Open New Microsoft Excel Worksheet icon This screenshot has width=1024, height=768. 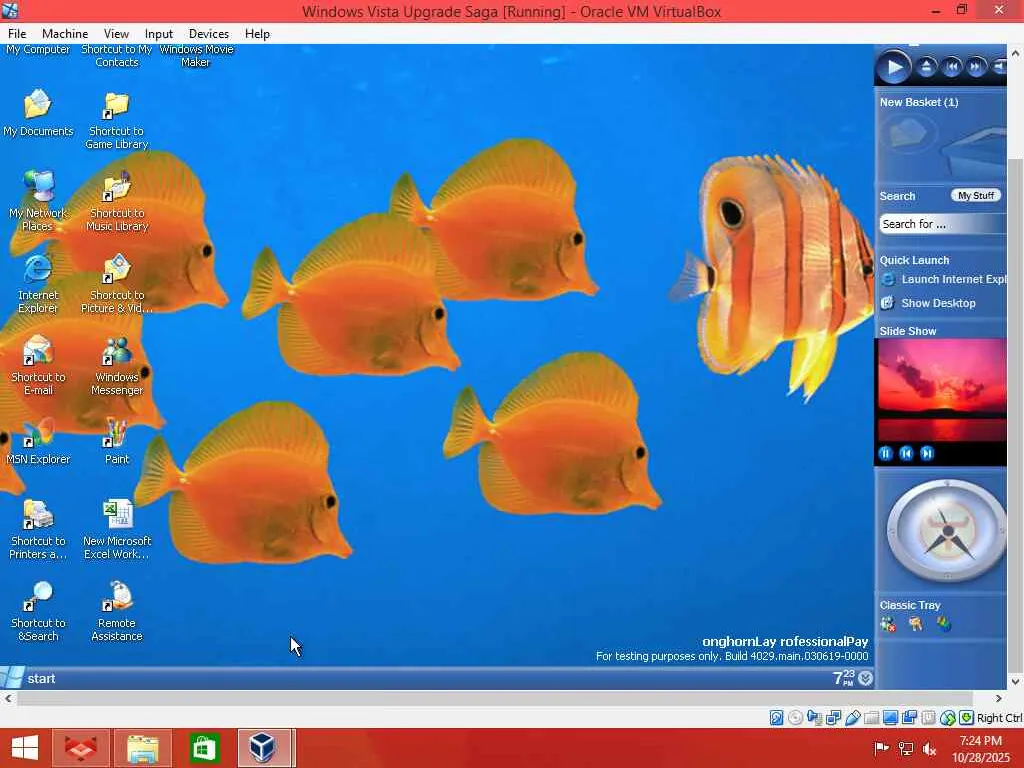coord(117,530)
